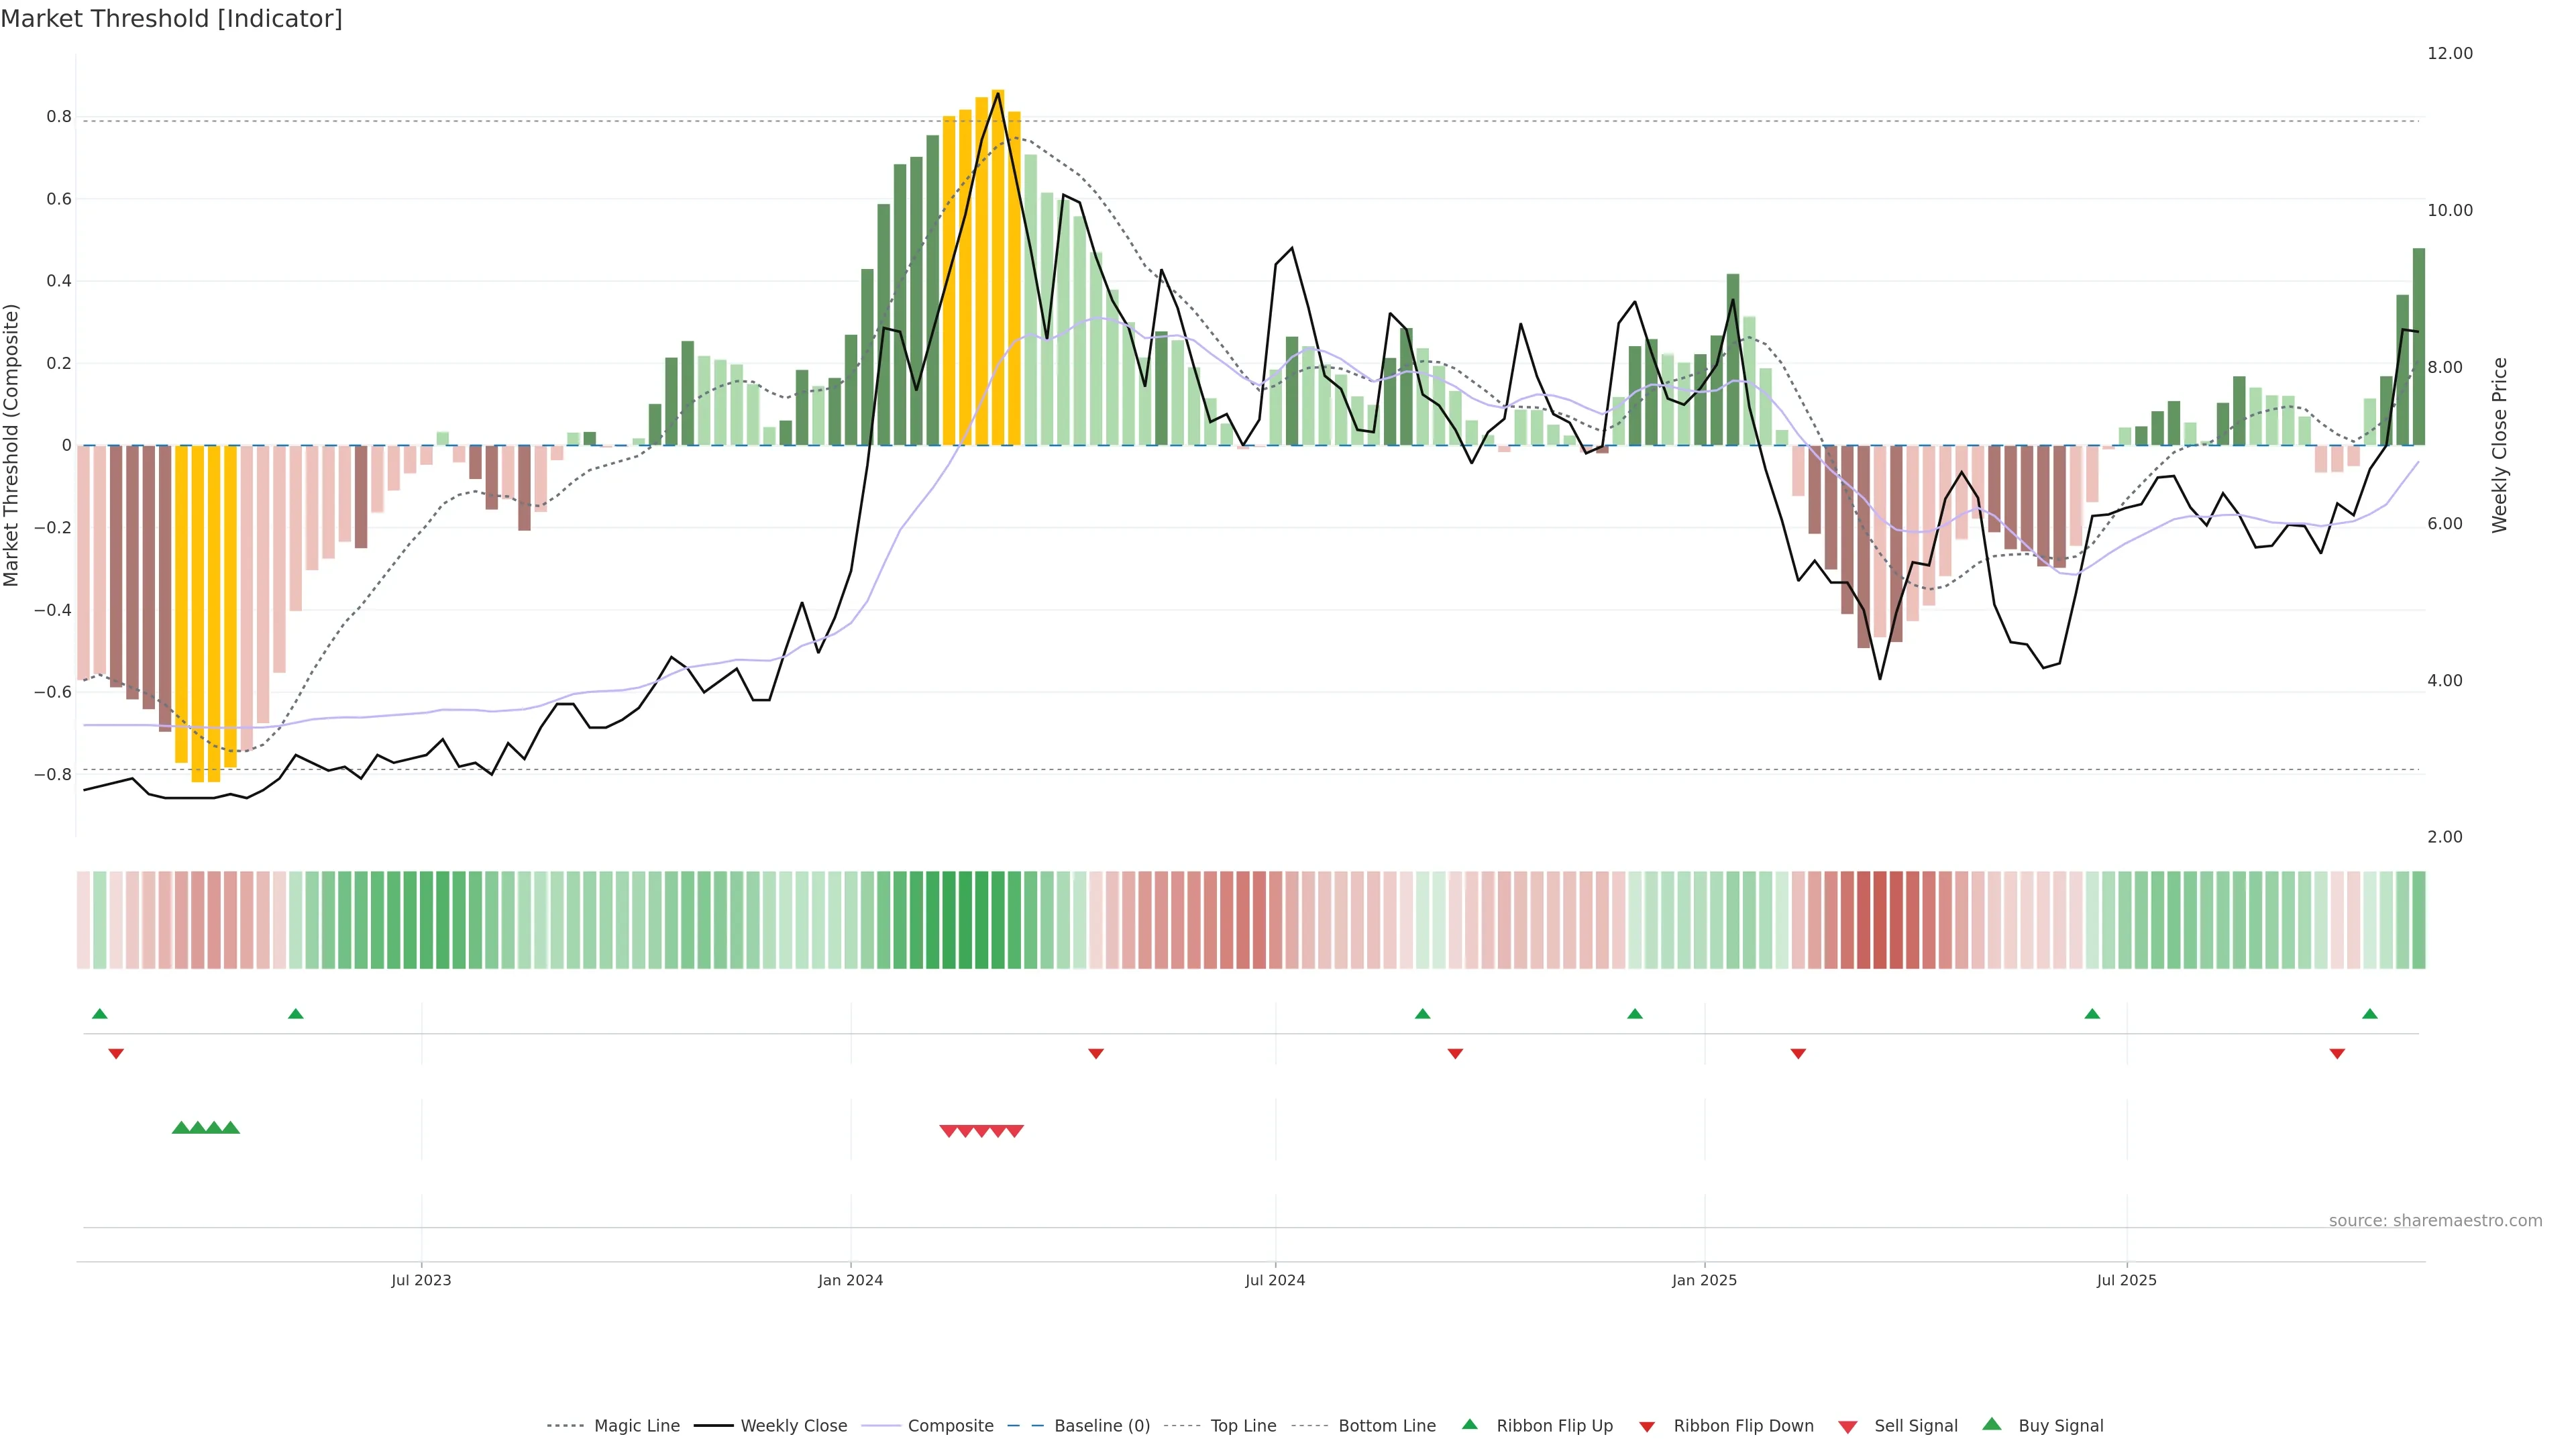Click the first Buy Signal triangle in the cluster

[x=181, y=1128]
